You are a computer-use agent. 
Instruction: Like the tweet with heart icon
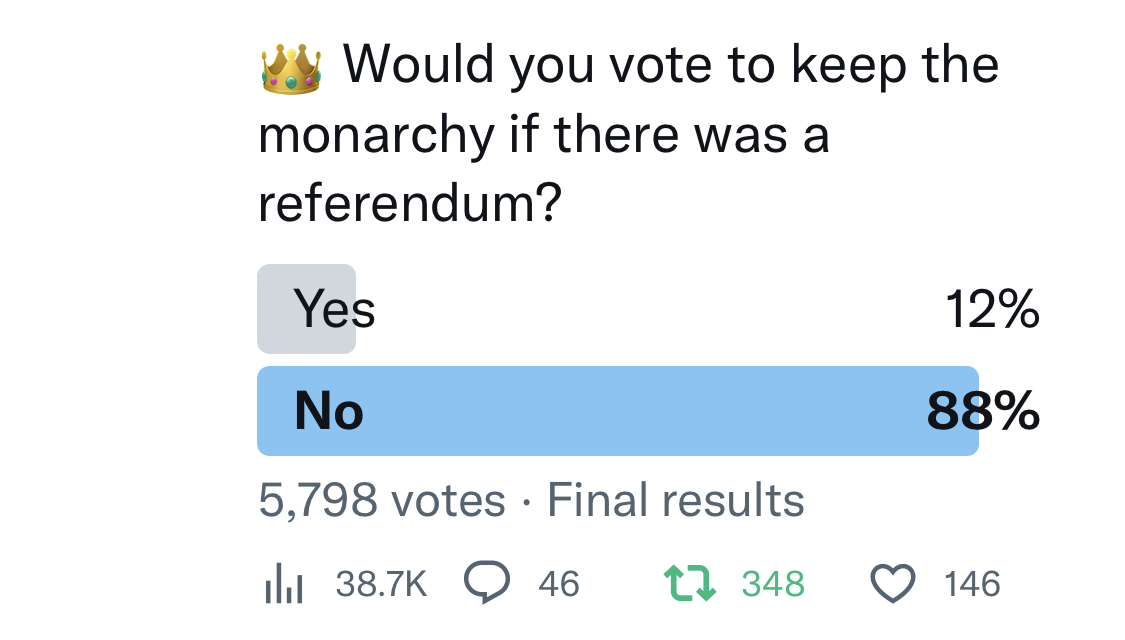[893, 583]
